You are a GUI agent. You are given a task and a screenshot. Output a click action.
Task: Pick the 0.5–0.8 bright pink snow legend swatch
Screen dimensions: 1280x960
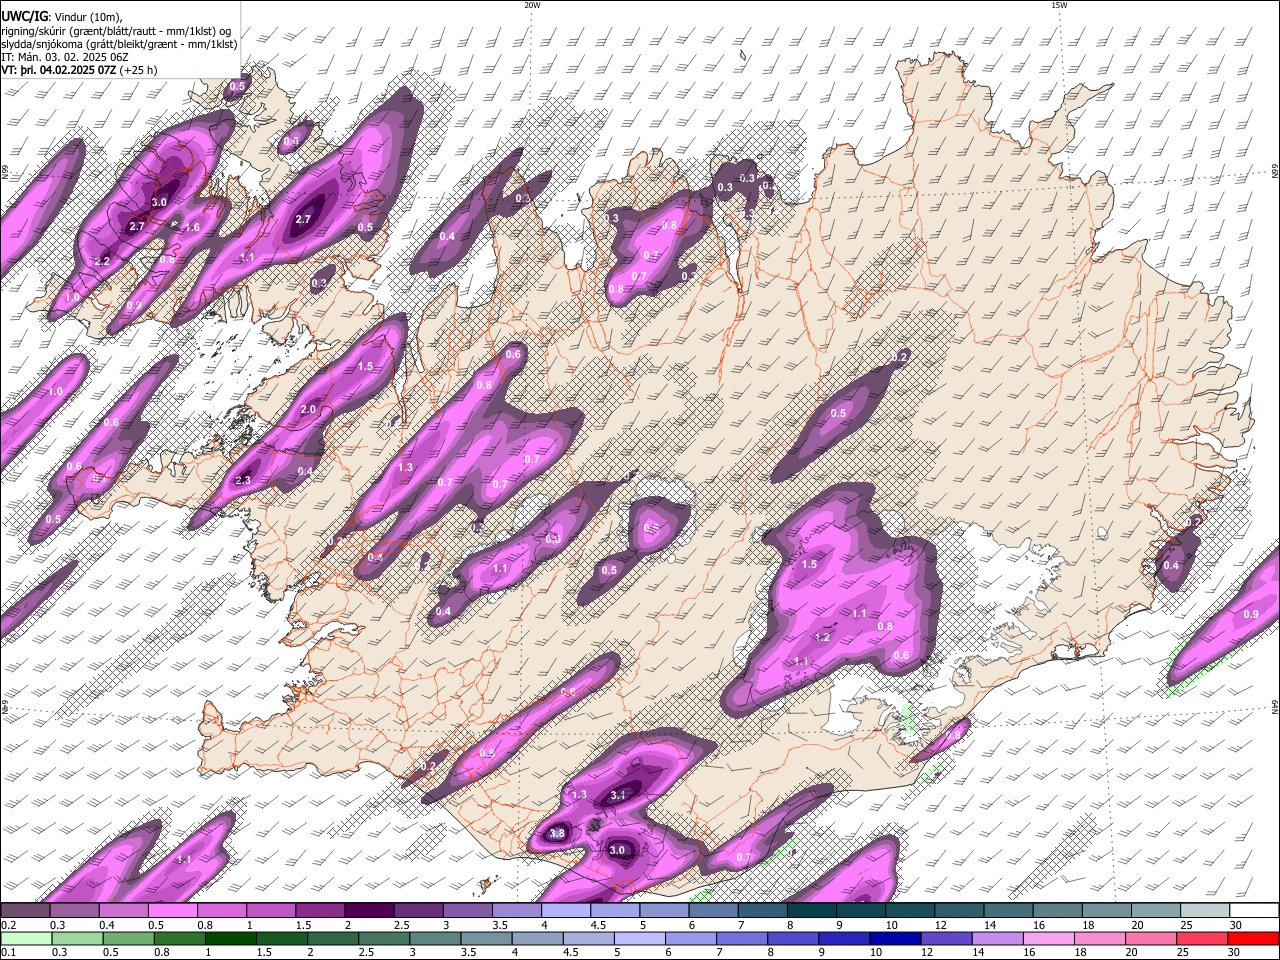pyautogui.click(x=172, y=910)
